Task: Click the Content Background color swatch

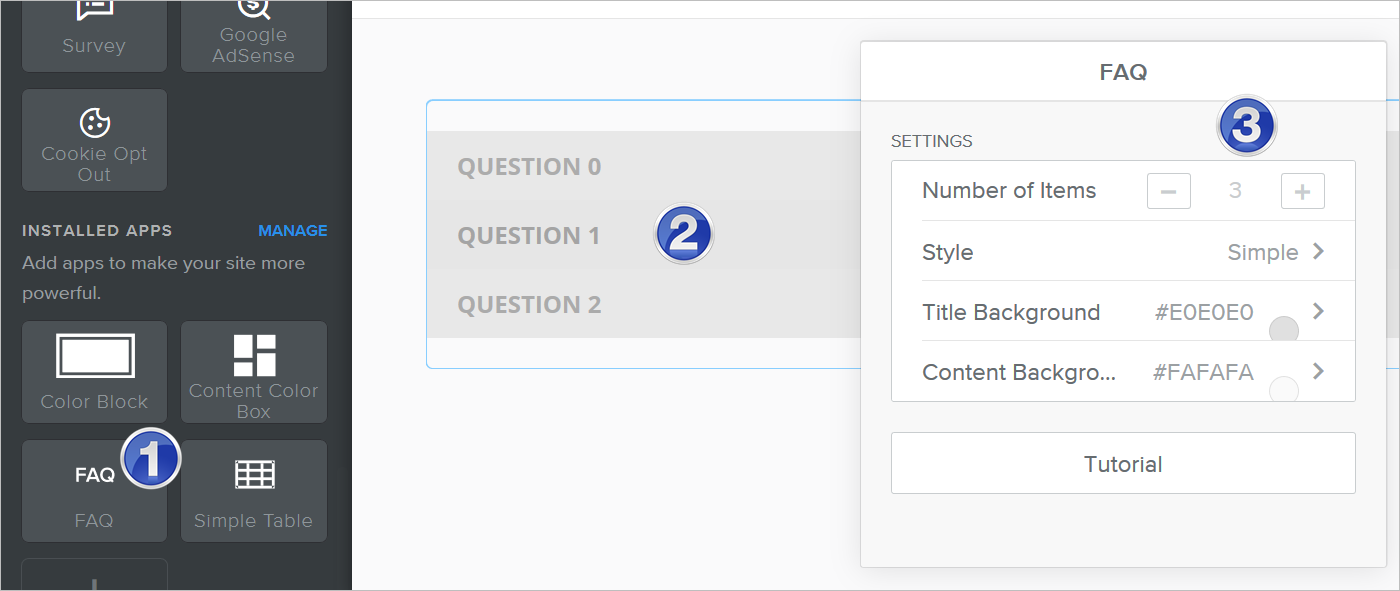Action: pyautogui.click(x=1283, y=389)
